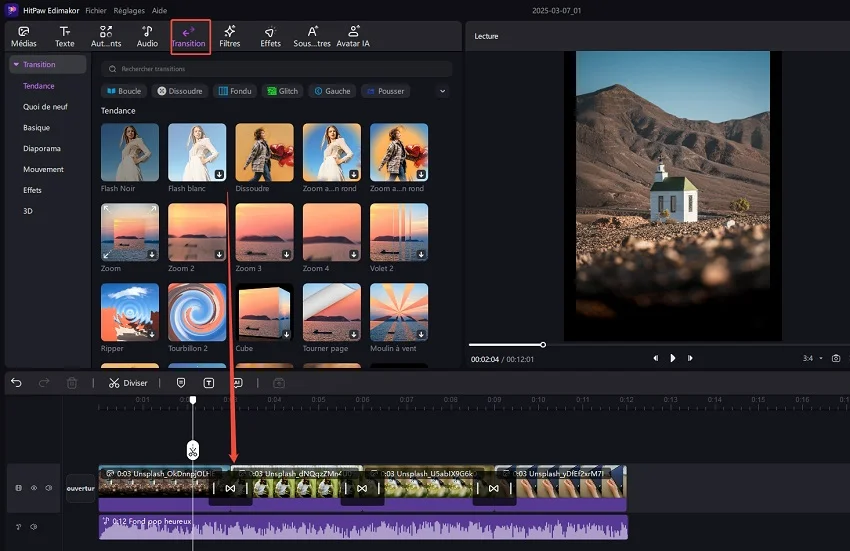Click the marker icon in timeline toolbar
850x551 pixels.
181,382
